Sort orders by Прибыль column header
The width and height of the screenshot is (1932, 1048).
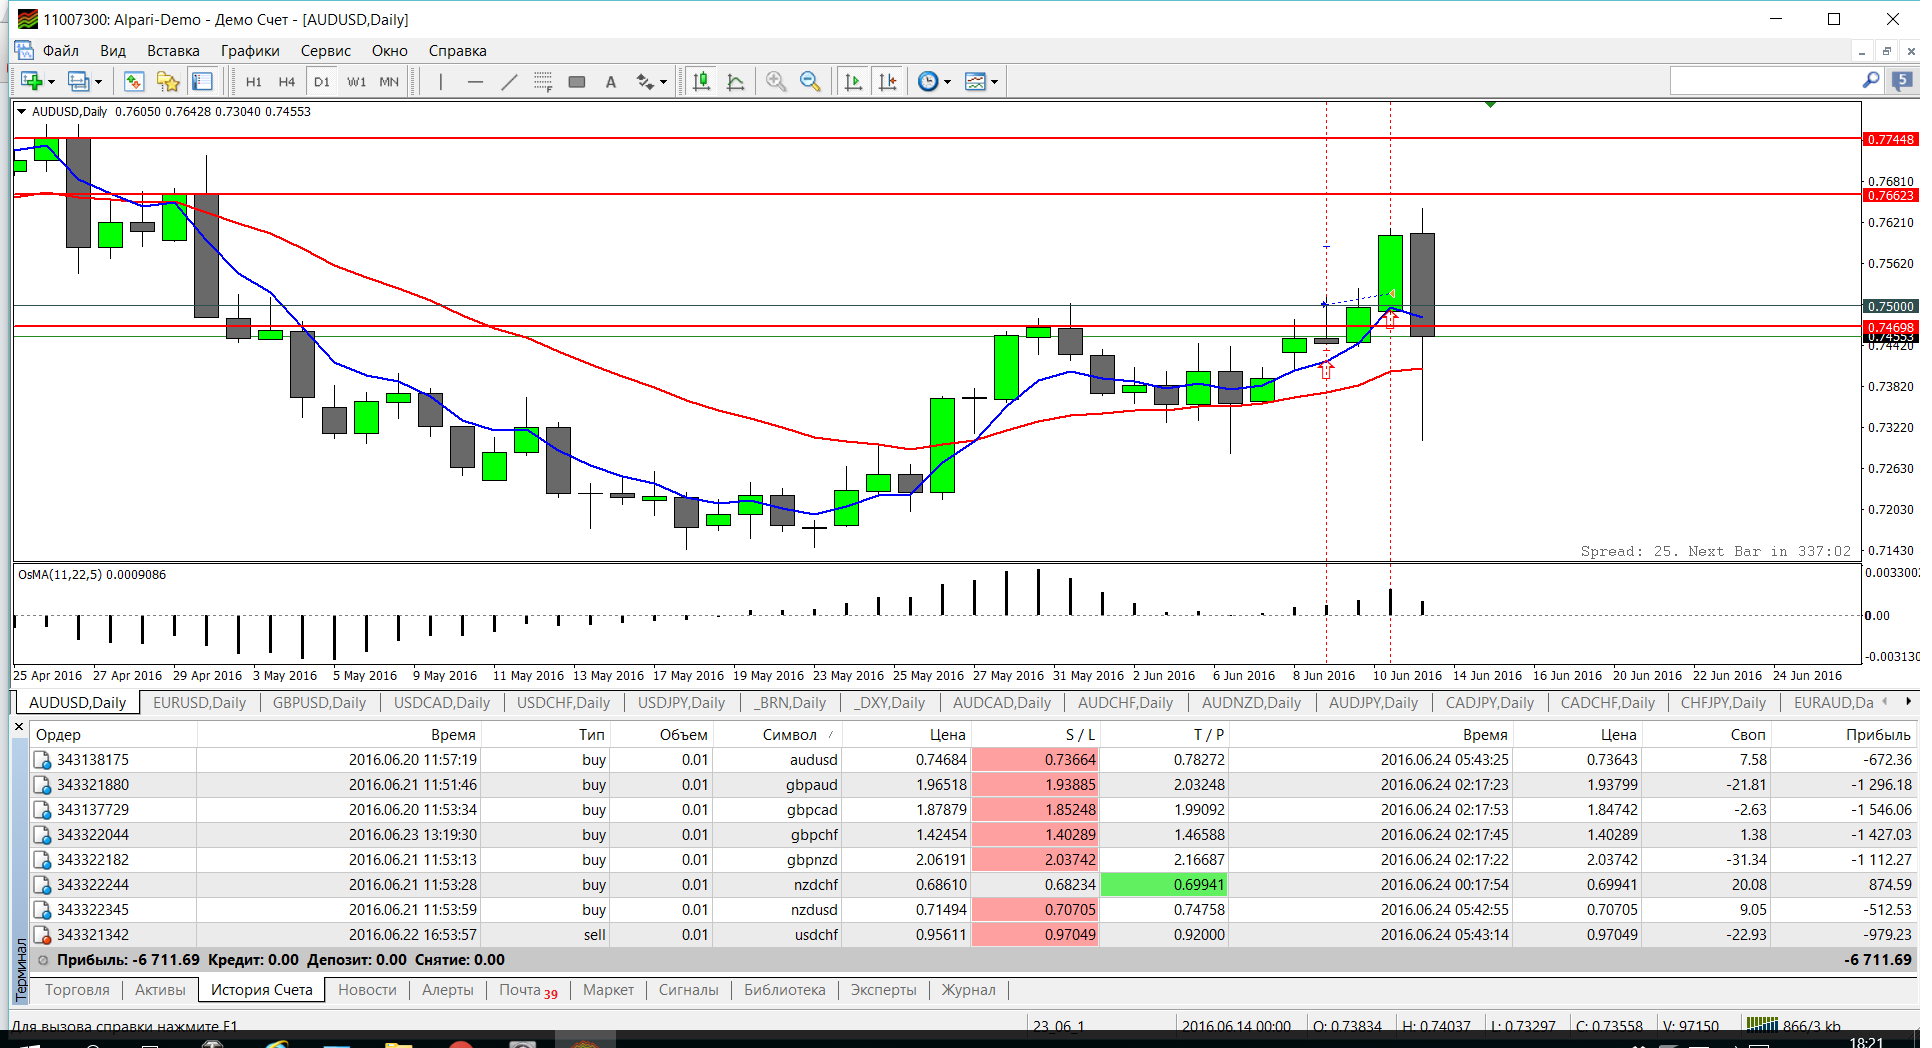1878,735
